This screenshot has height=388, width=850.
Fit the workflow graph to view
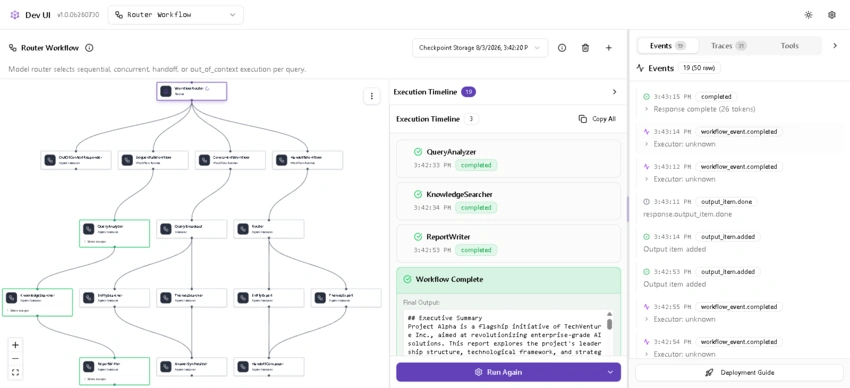tap(15, 372)
